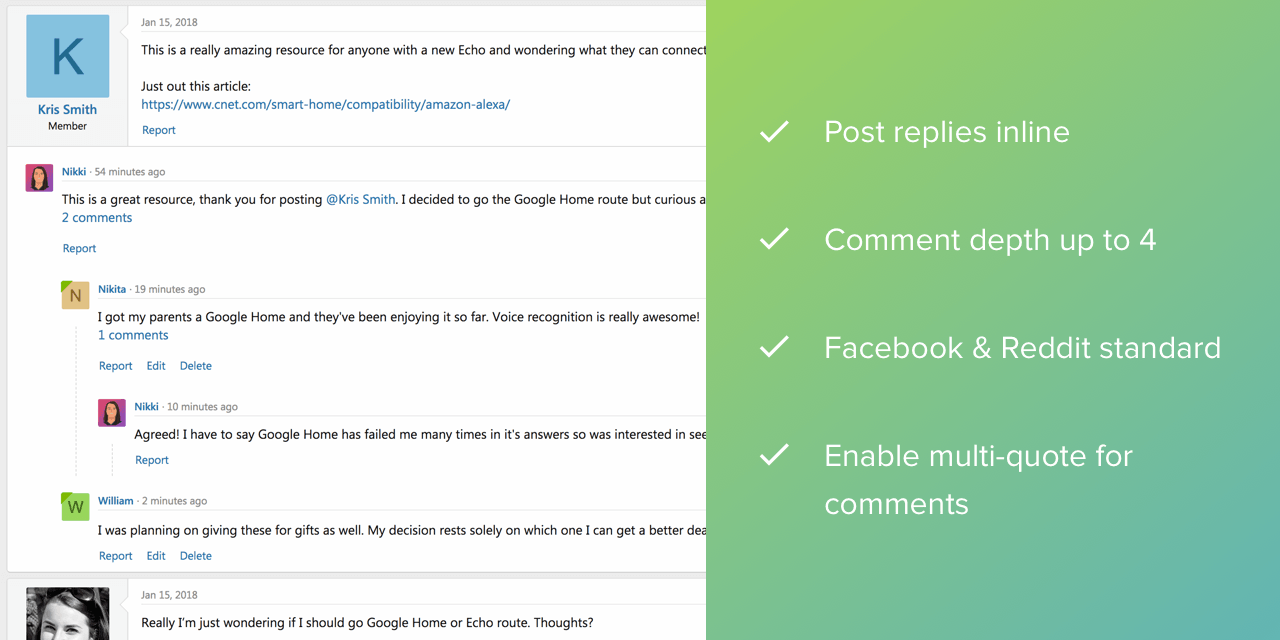Collapse the 1 comments thread under Nikita
This screenshot has height=640, width=1280.
[133, 336]
